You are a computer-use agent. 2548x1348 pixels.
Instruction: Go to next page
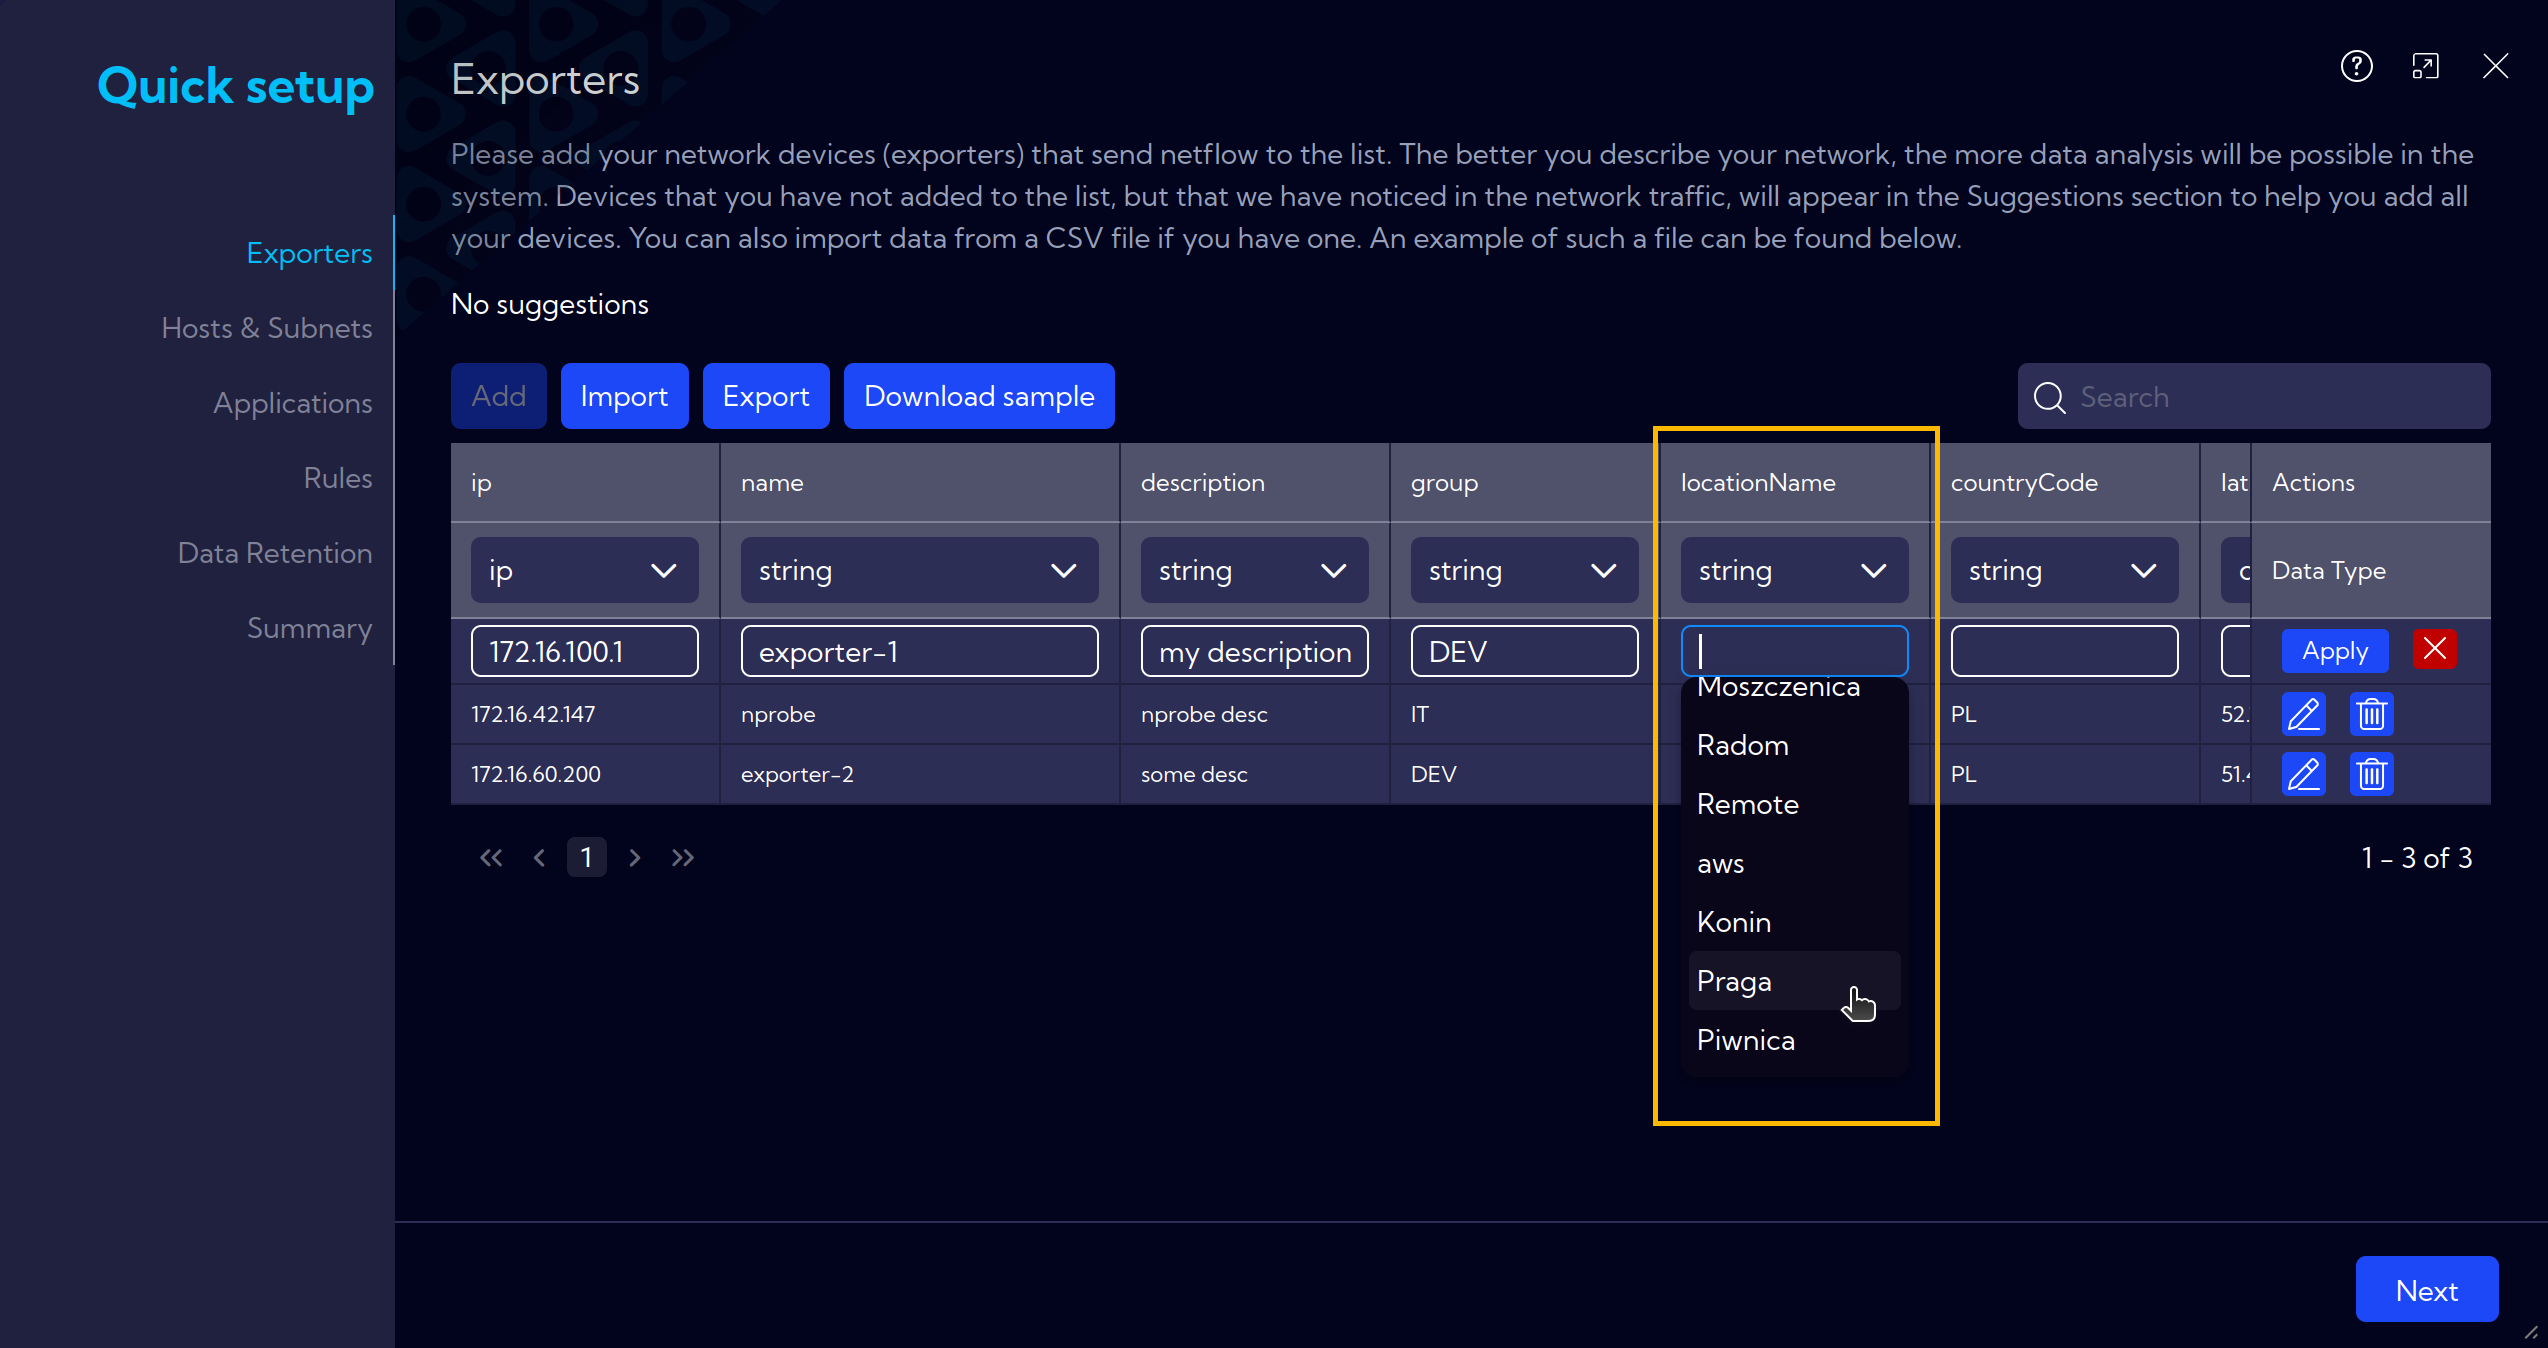click(634, 858)
